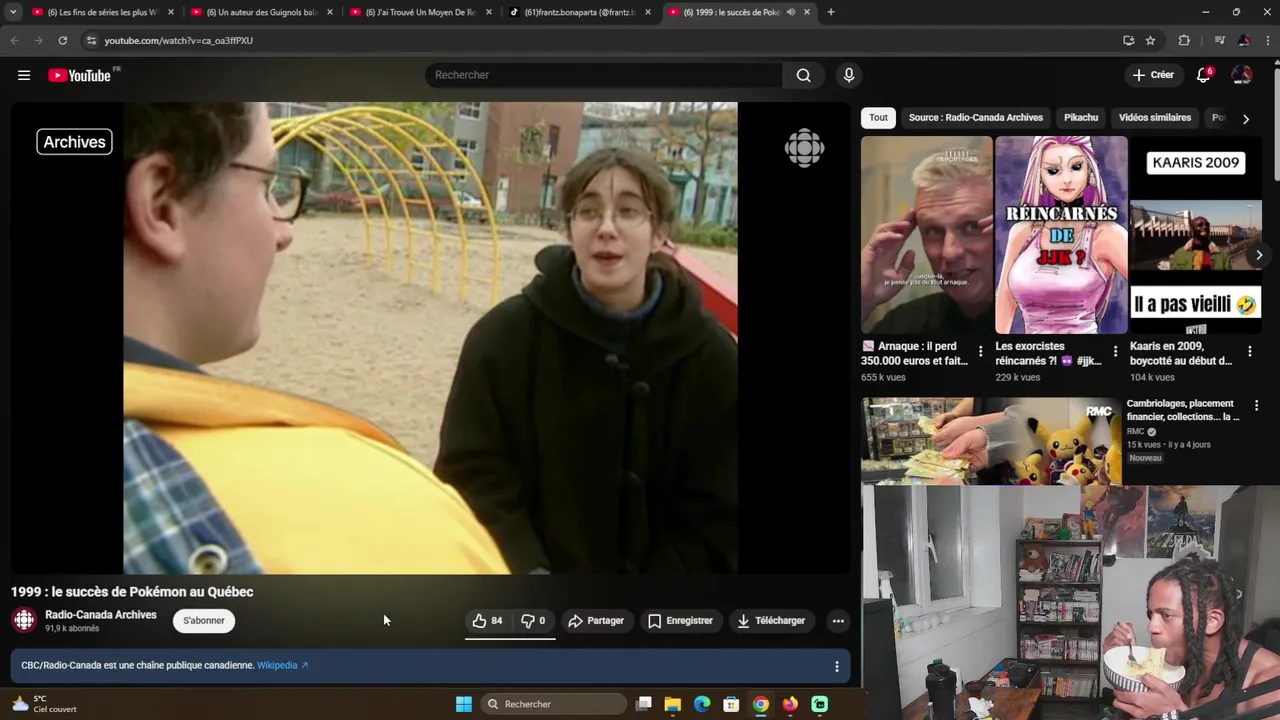Open more actions ellipsis under video
The width and height of the screenshot is (1280, 720).
(x=838, y=621)
